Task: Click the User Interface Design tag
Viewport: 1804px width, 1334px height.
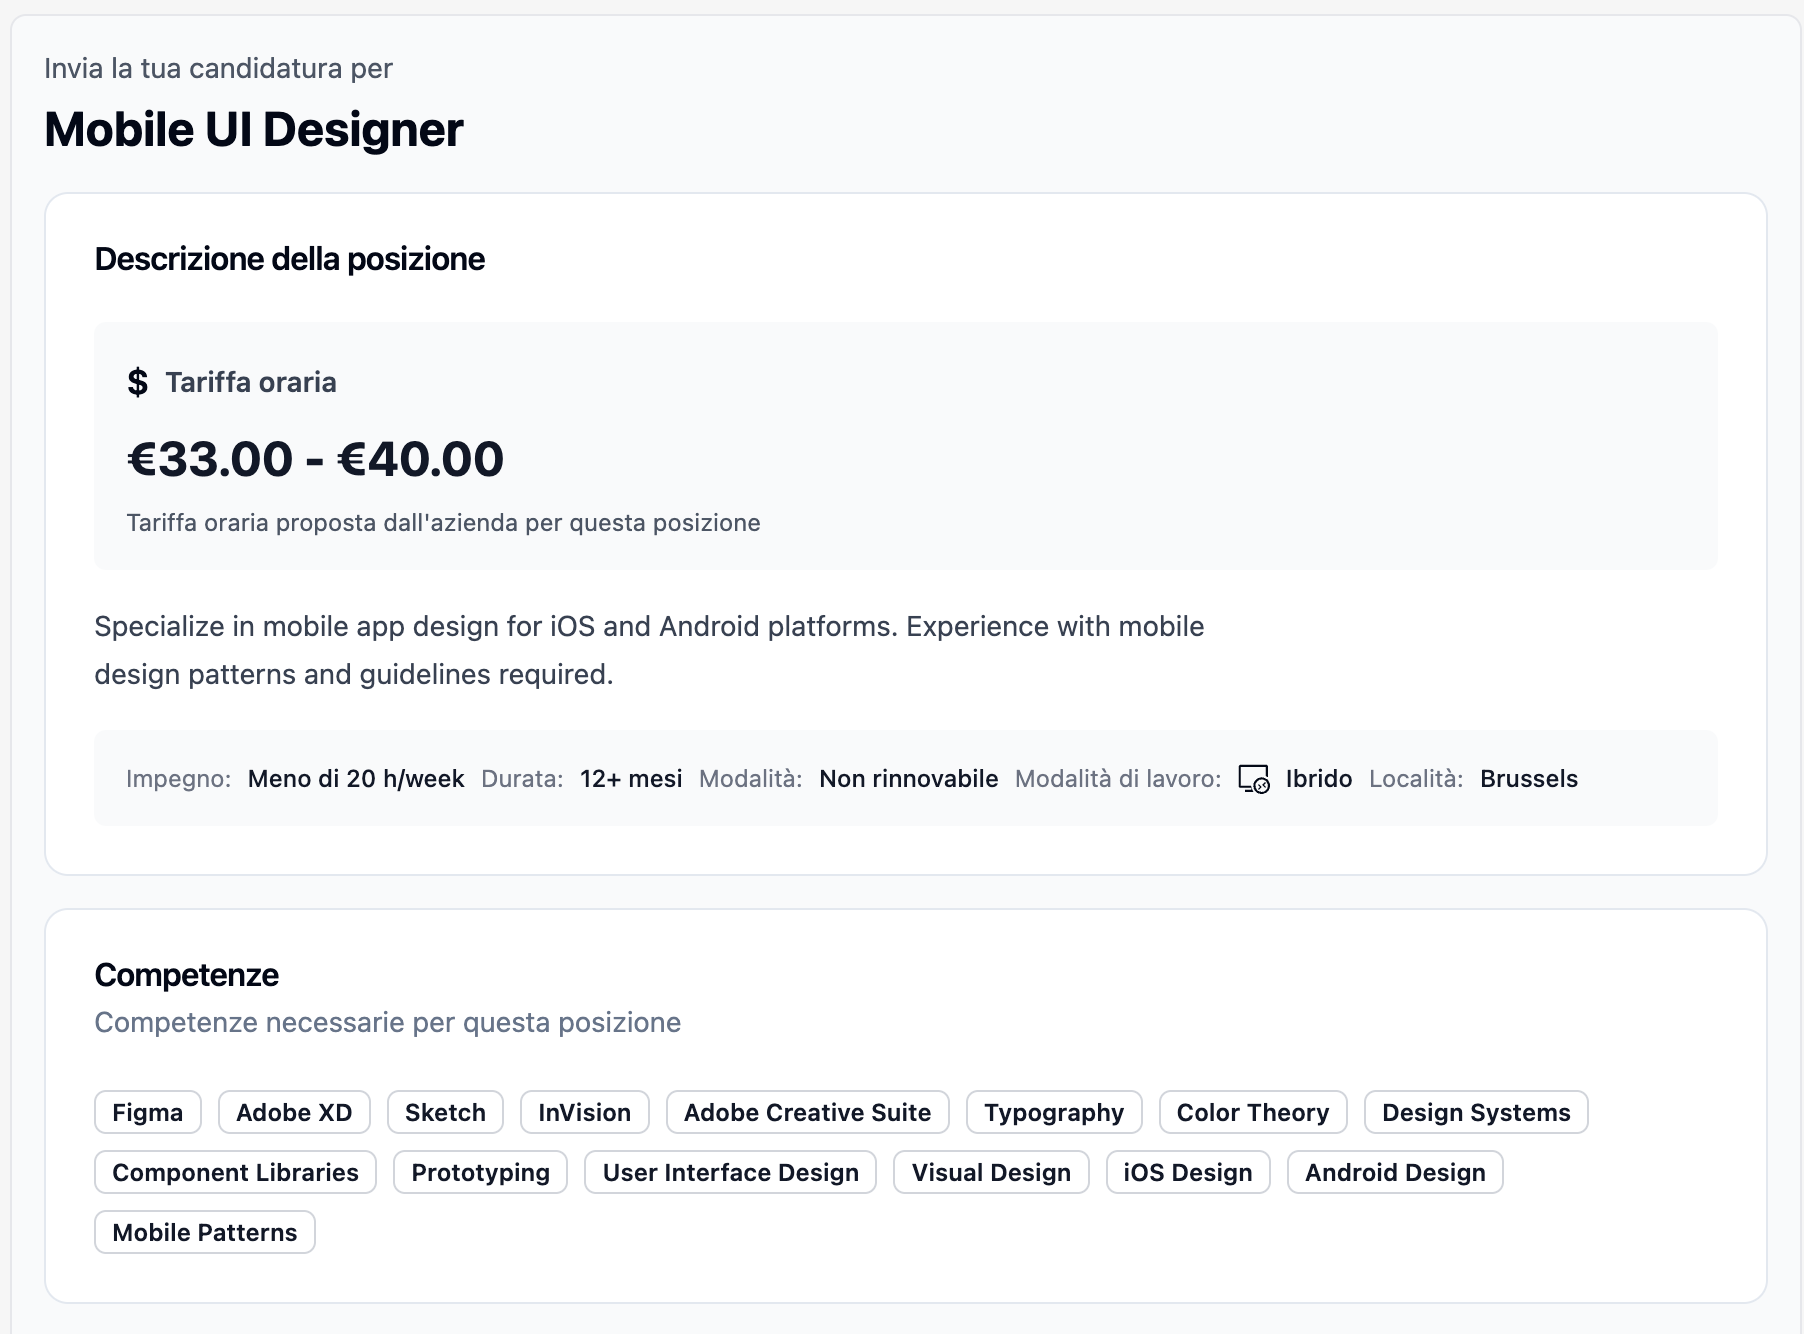Action: 730,1172
